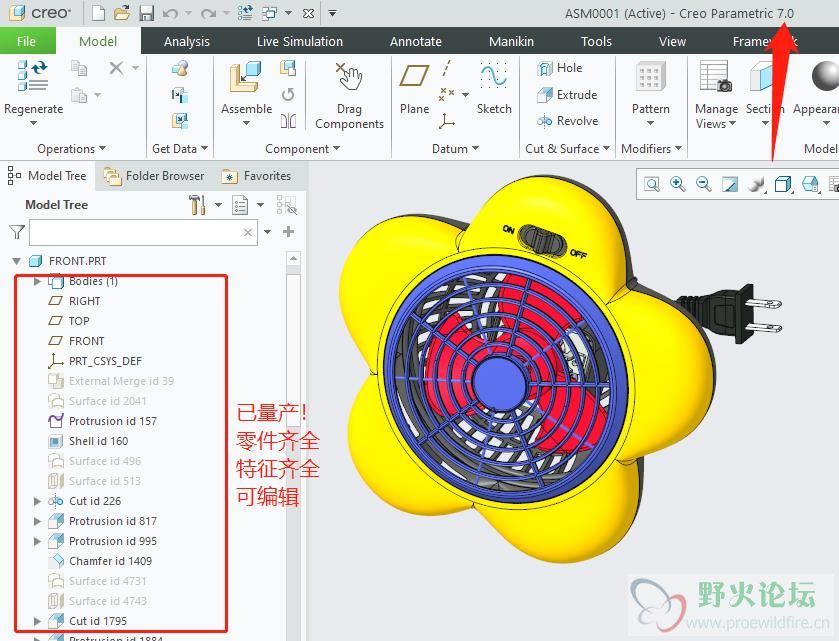Screen dimensions: 839x641
Task: Collapse the FRONT.PRT root node
Action: (17, 261)
